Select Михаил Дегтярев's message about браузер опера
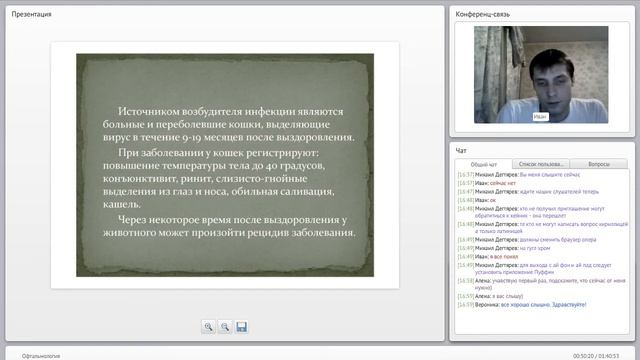Viewport: 640px width, 360px height. coord(527,240)
